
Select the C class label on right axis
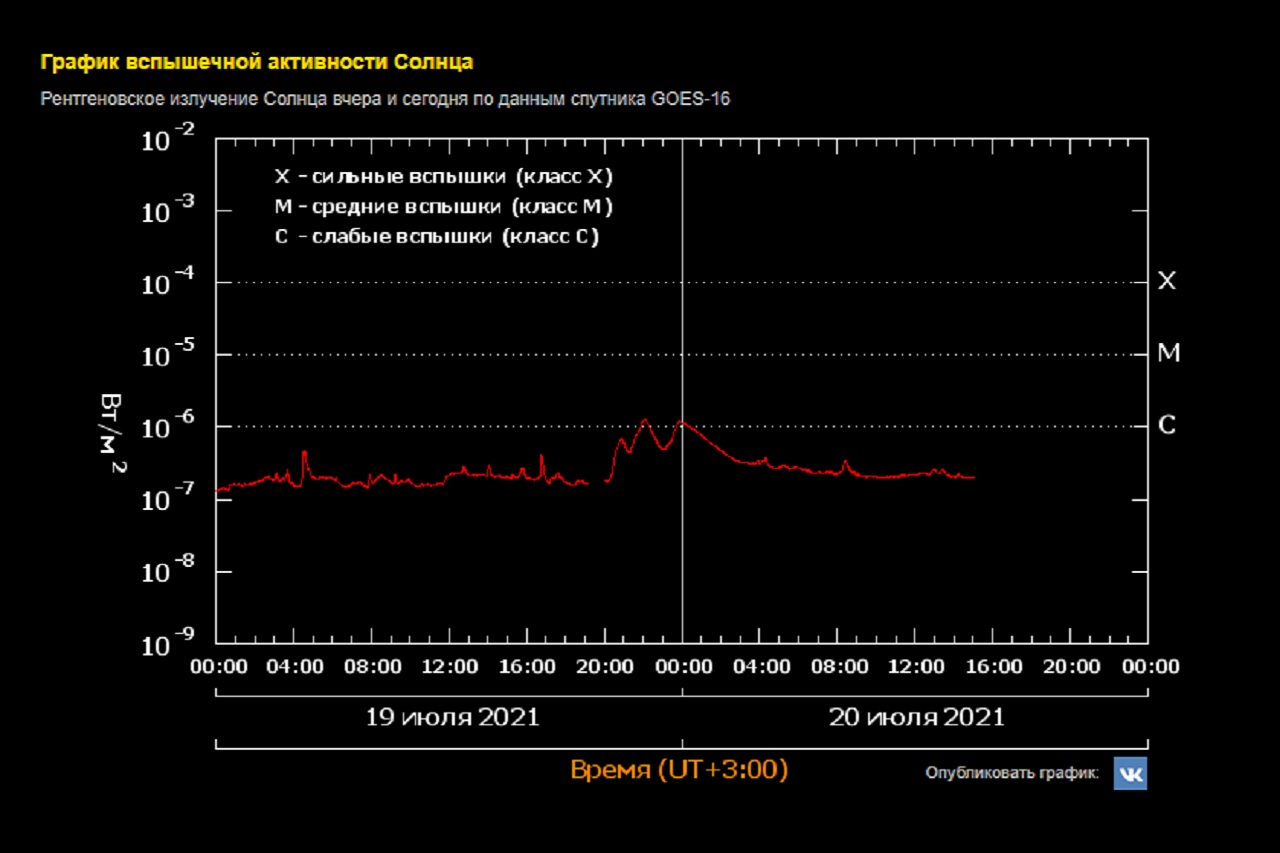[1166, 425]
